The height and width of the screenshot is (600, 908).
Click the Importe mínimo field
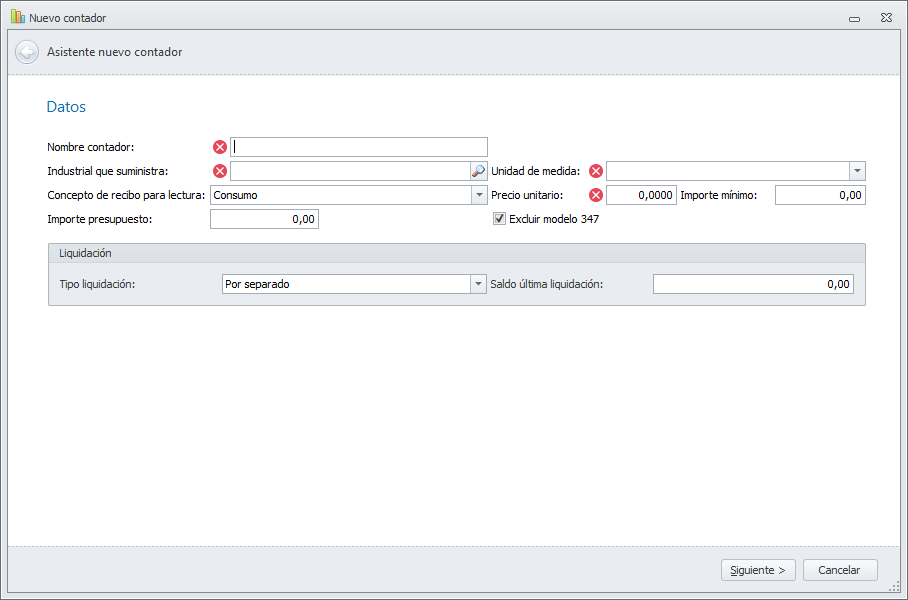pyautogui.click(x=819, y=195)
